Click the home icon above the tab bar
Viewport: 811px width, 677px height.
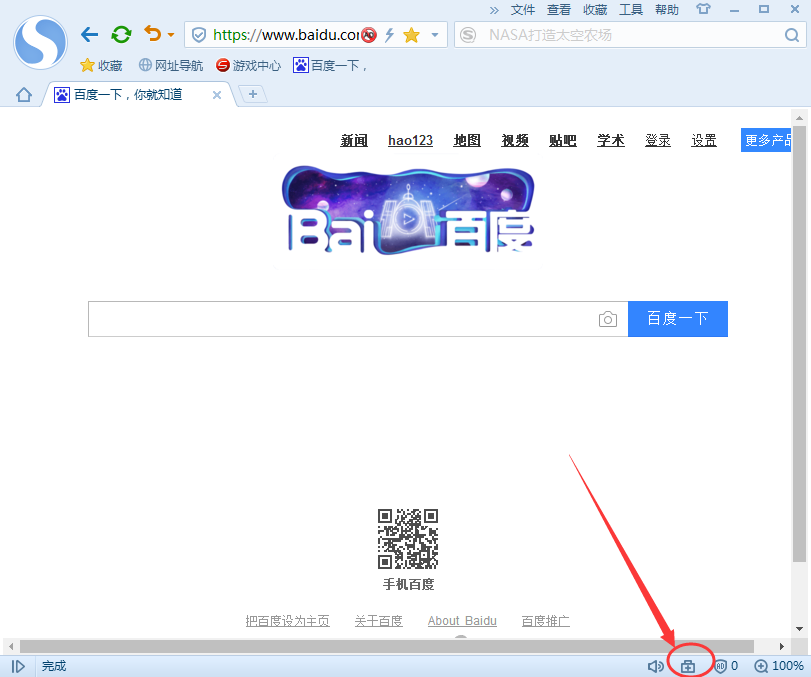(22, 94)
